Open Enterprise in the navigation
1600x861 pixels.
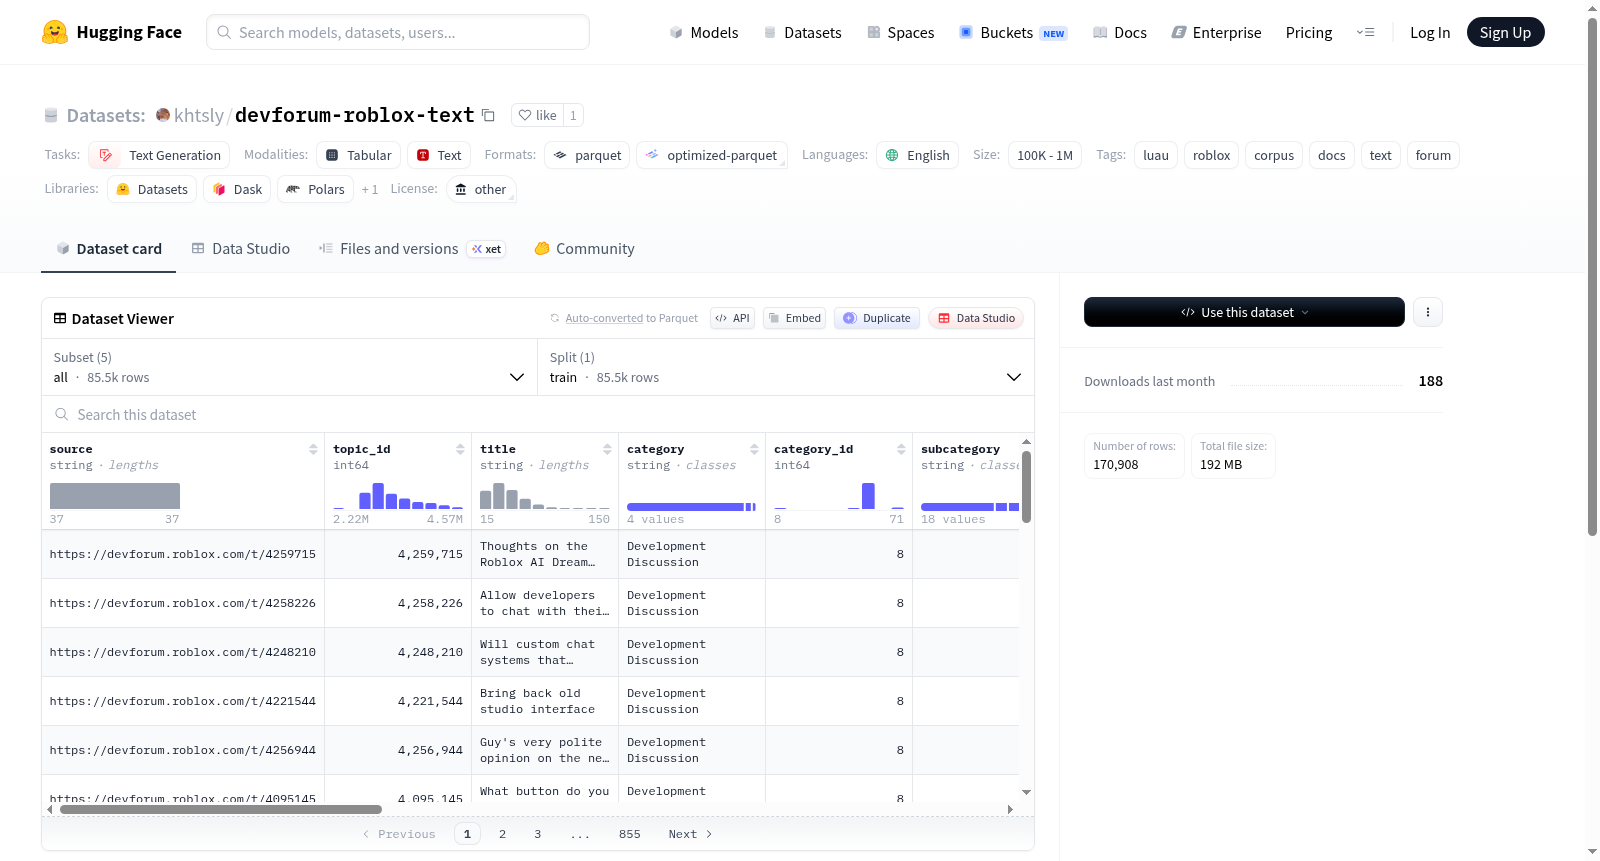[1216, 32]
